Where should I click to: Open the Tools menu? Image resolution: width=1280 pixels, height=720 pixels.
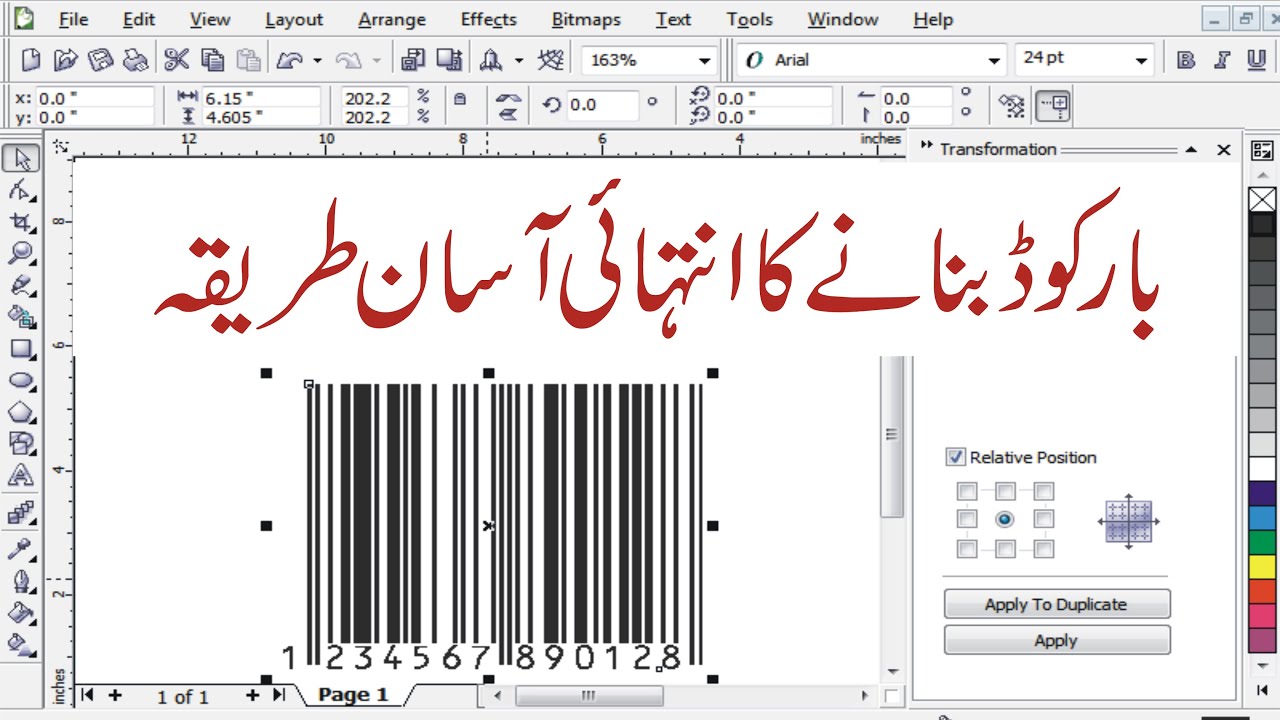[750, 20]
